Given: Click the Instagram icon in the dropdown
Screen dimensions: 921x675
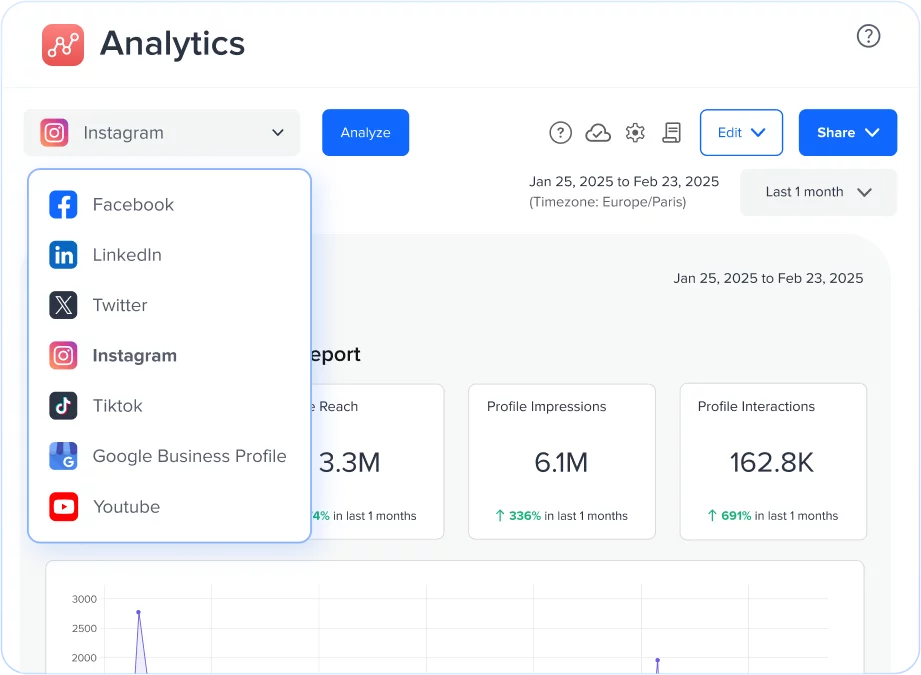Looking at the screenshot, I should click(63, 355).
